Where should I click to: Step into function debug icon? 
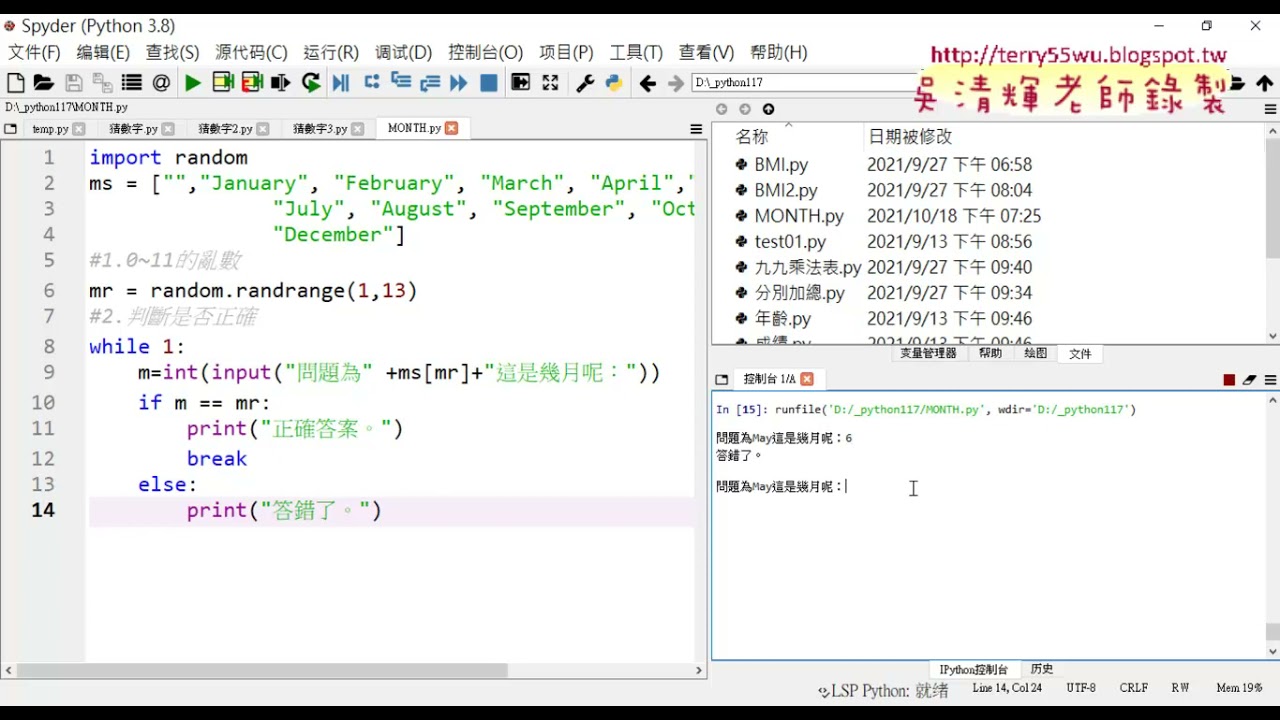[401, 83]
